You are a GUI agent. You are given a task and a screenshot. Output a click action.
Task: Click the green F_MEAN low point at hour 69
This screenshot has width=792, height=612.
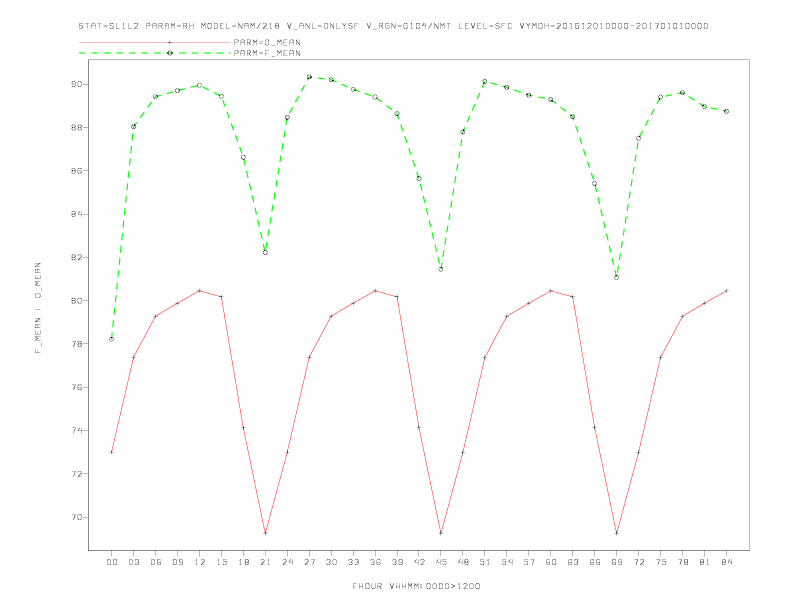click(617, 277)
